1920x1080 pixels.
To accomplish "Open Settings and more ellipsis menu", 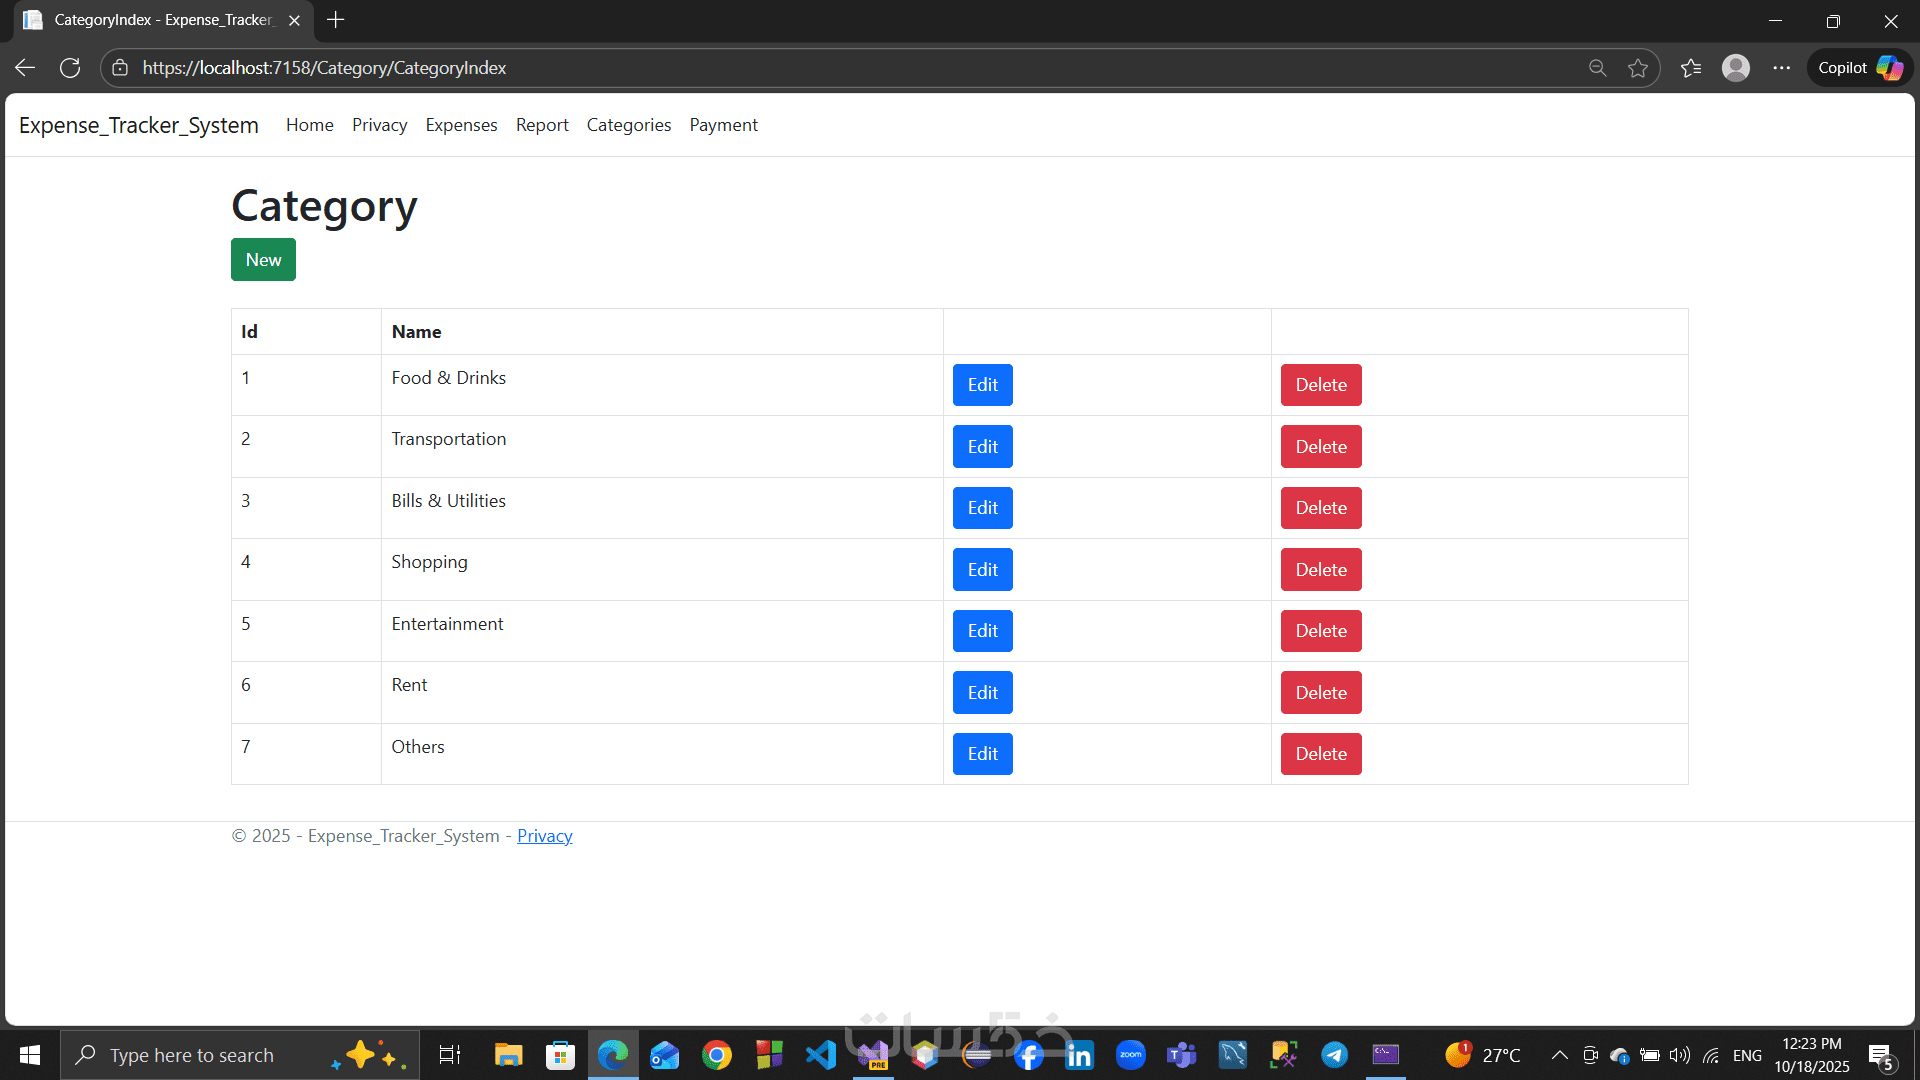I will [1782, 68].
